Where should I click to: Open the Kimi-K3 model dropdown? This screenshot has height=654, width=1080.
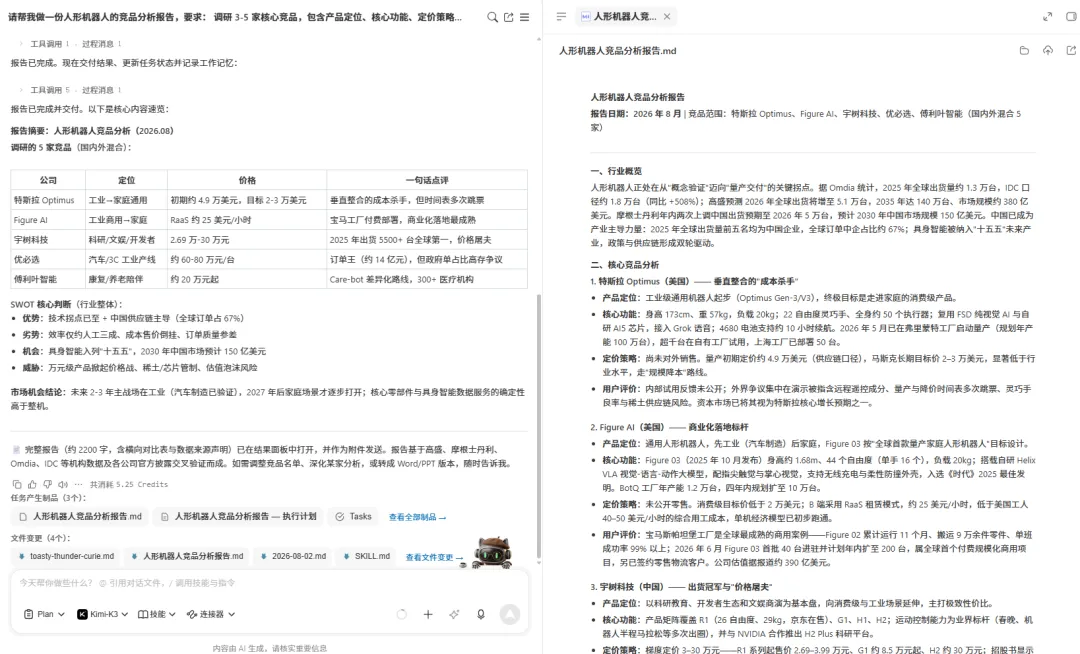(103, 614)
